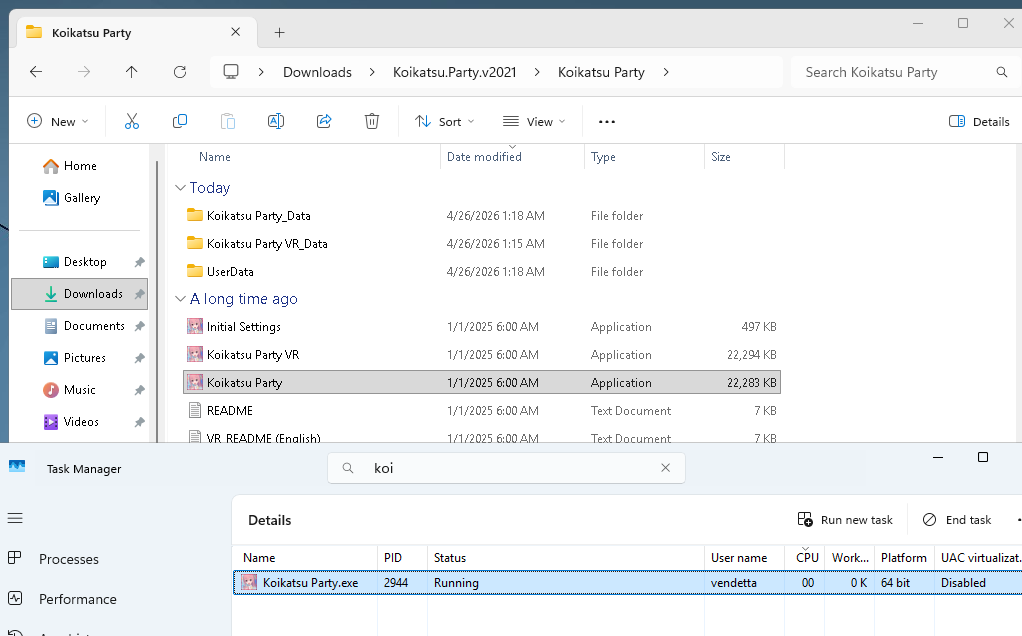Clear the Task Manager search box
The width and height of the screenshot is (1022, 636).
666,468
